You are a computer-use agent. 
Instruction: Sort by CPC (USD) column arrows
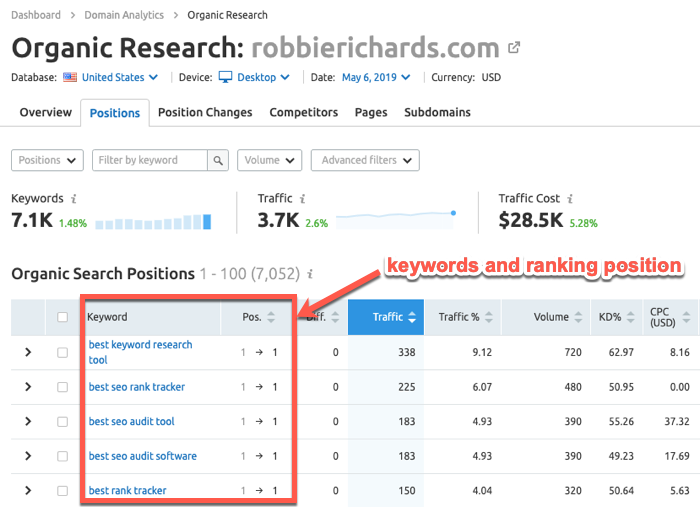point(686,317)
